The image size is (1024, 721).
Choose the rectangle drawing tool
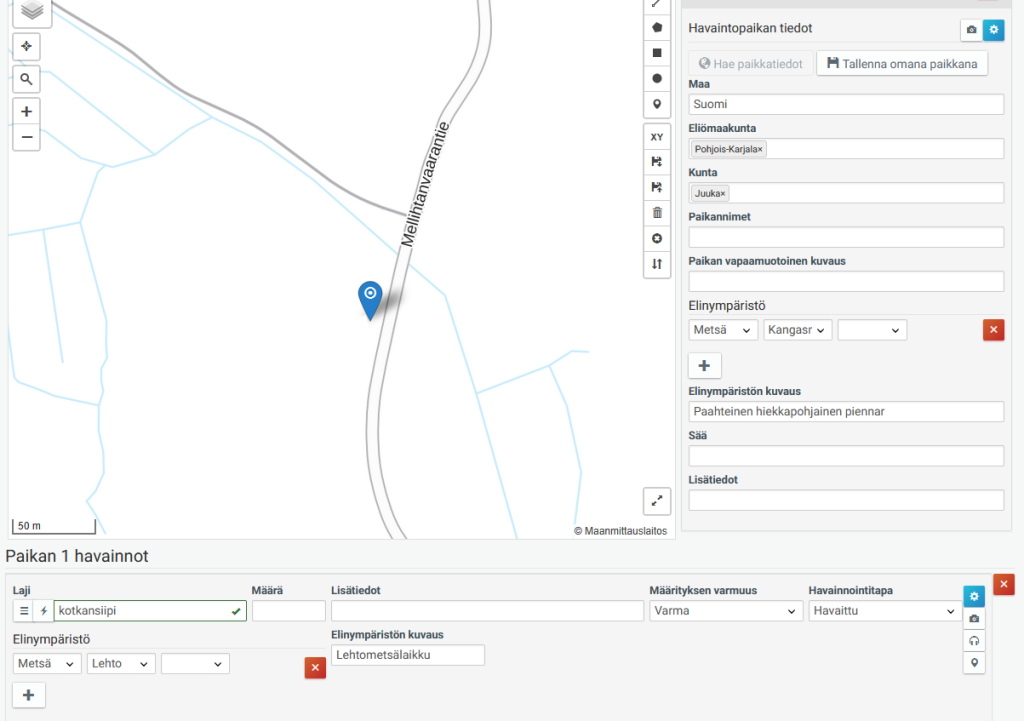pos(657,53)
